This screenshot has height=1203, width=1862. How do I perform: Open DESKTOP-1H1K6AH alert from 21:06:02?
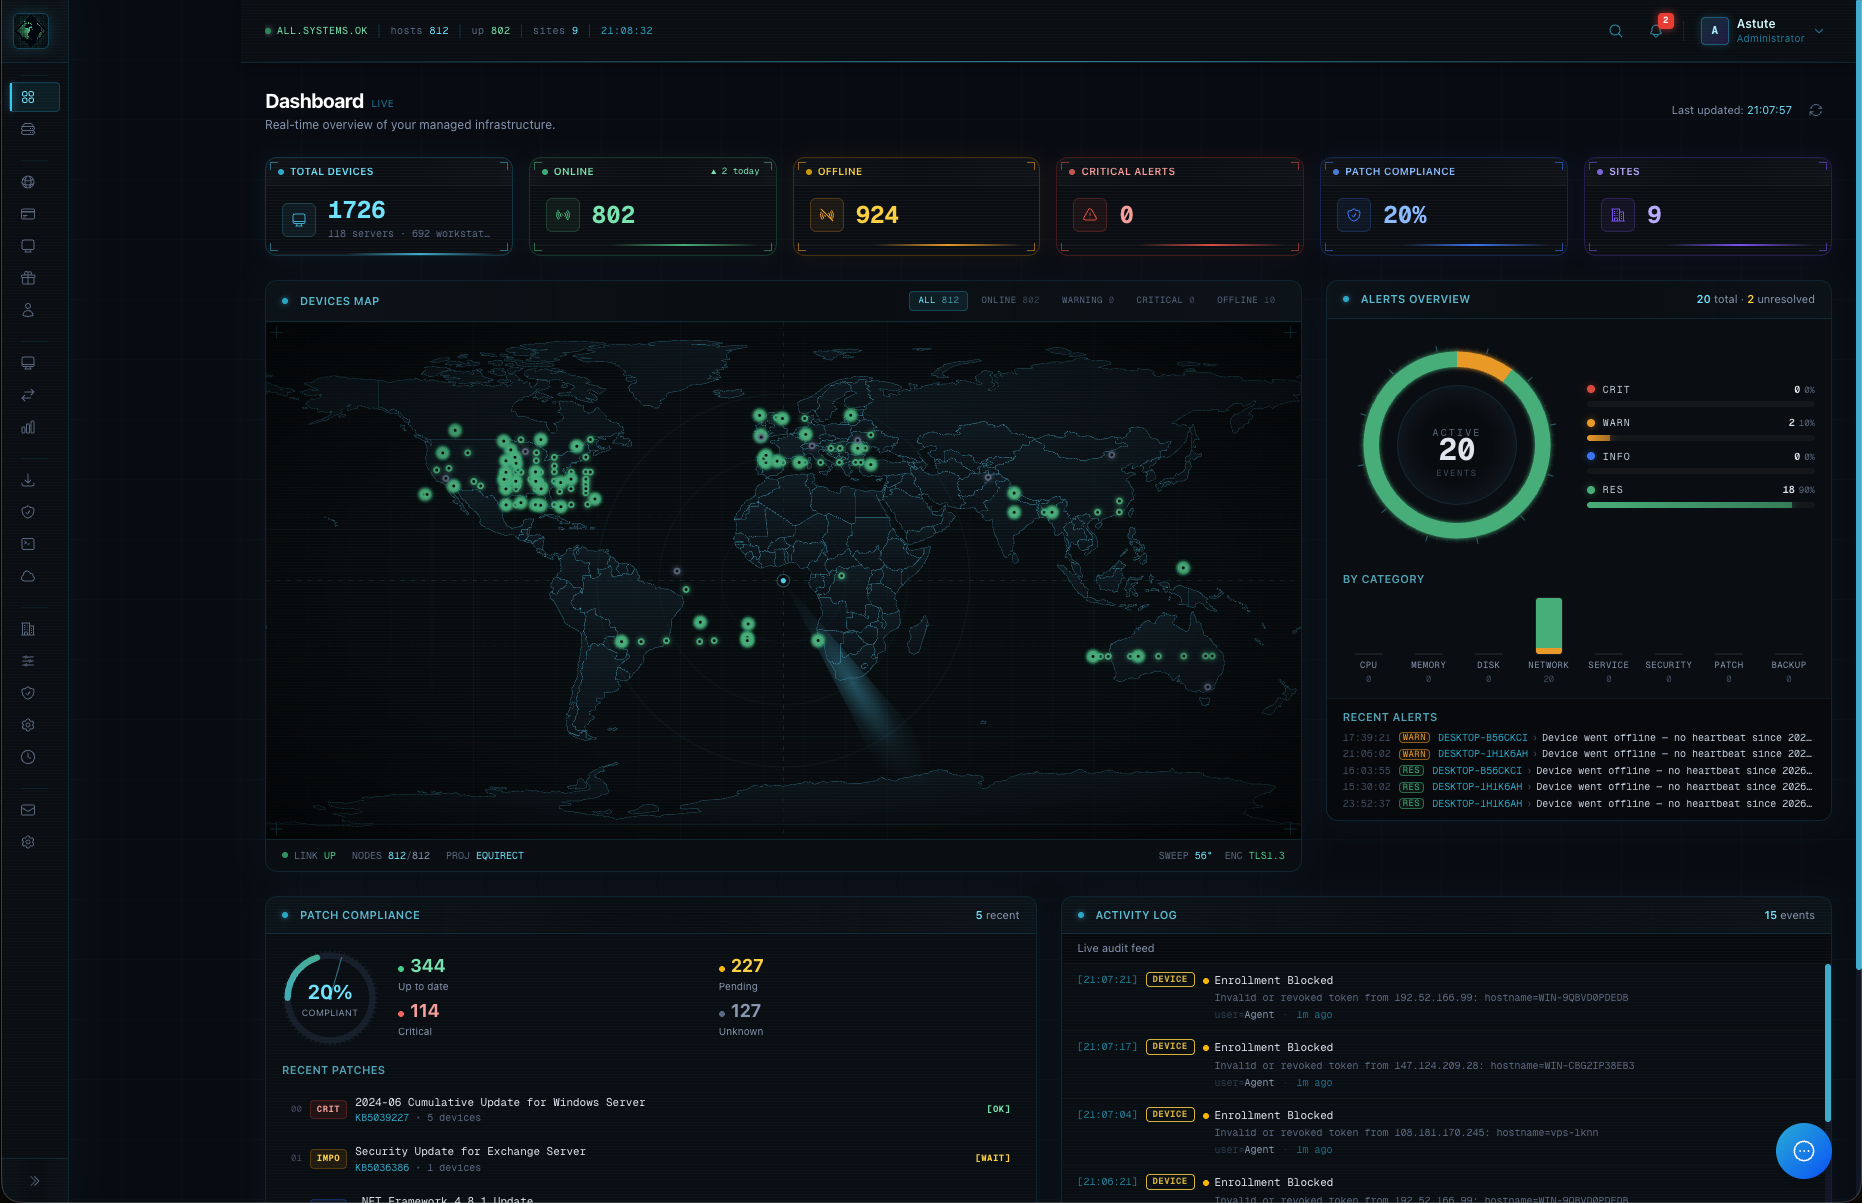(1577, 754)
